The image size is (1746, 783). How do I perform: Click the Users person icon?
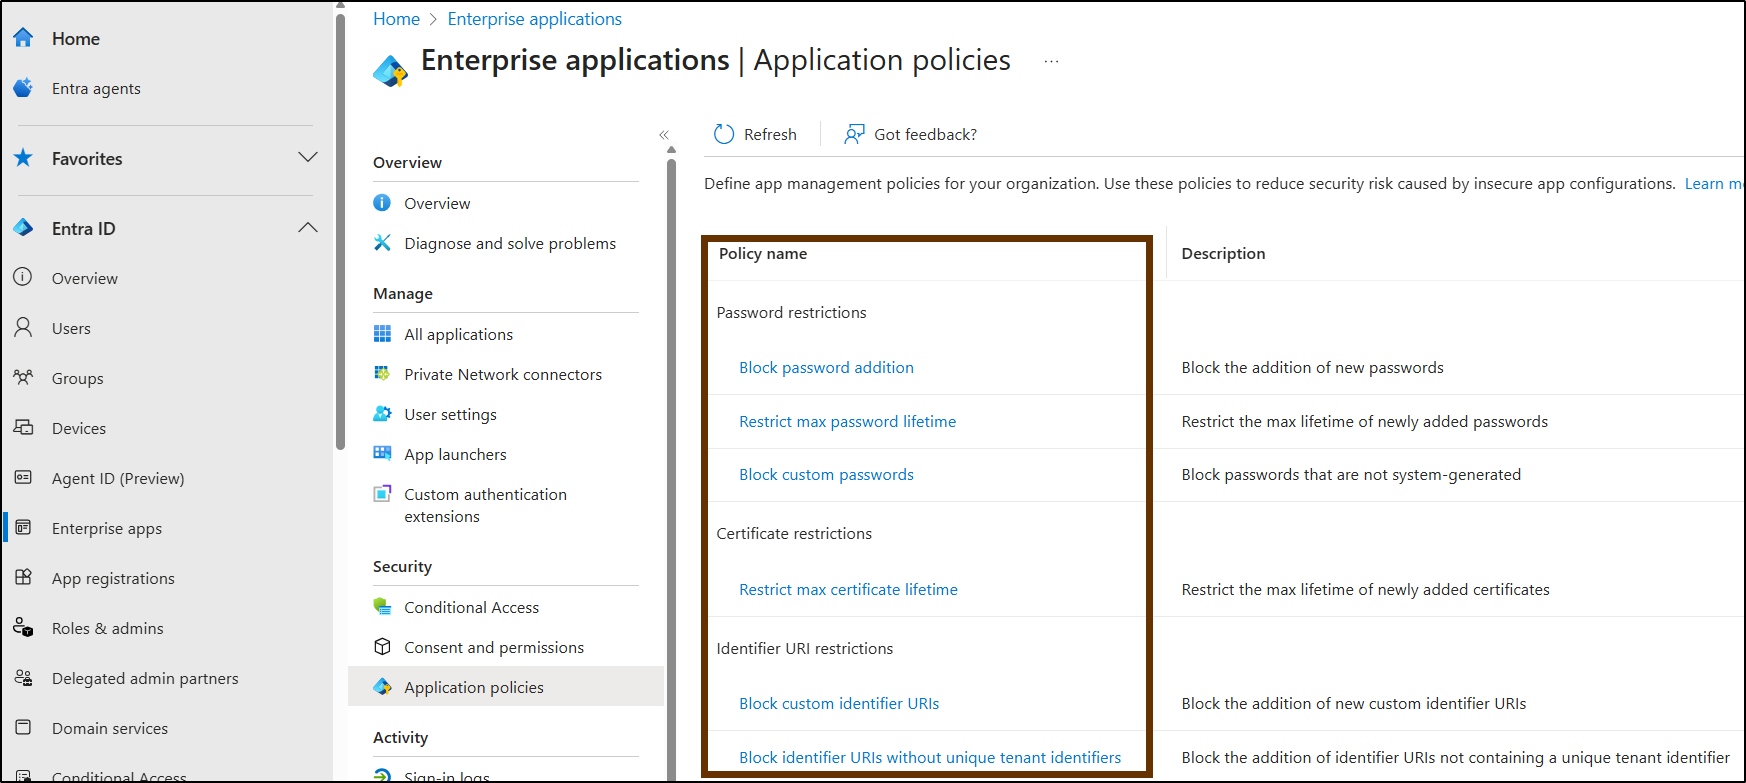pyautogui.click(x=23, y=327)
